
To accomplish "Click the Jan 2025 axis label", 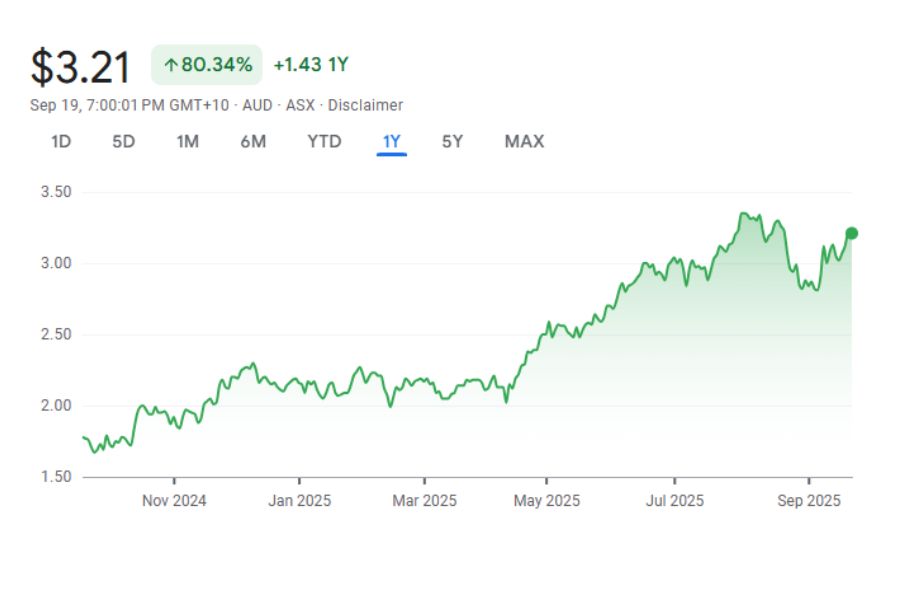I will click(x=298, y=500).
